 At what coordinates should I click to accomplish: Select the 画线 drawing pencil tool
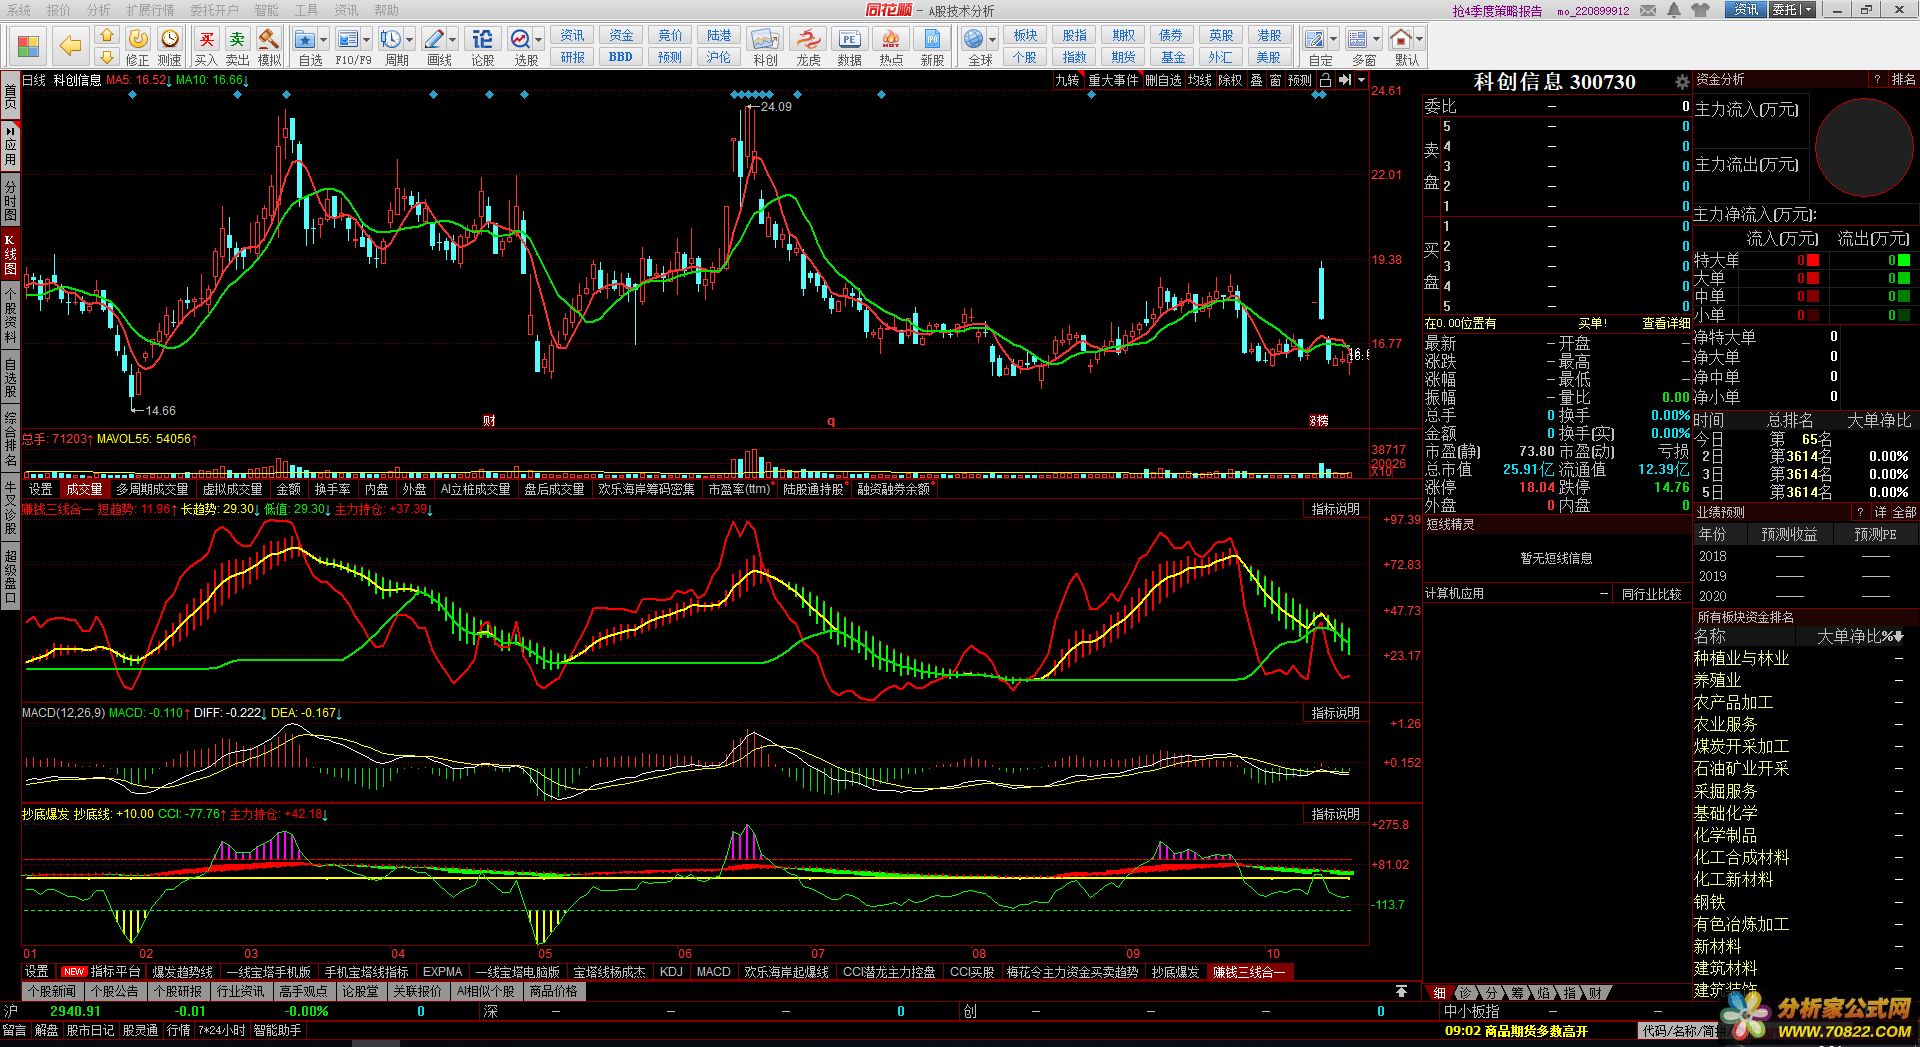(x=434, y=39)
